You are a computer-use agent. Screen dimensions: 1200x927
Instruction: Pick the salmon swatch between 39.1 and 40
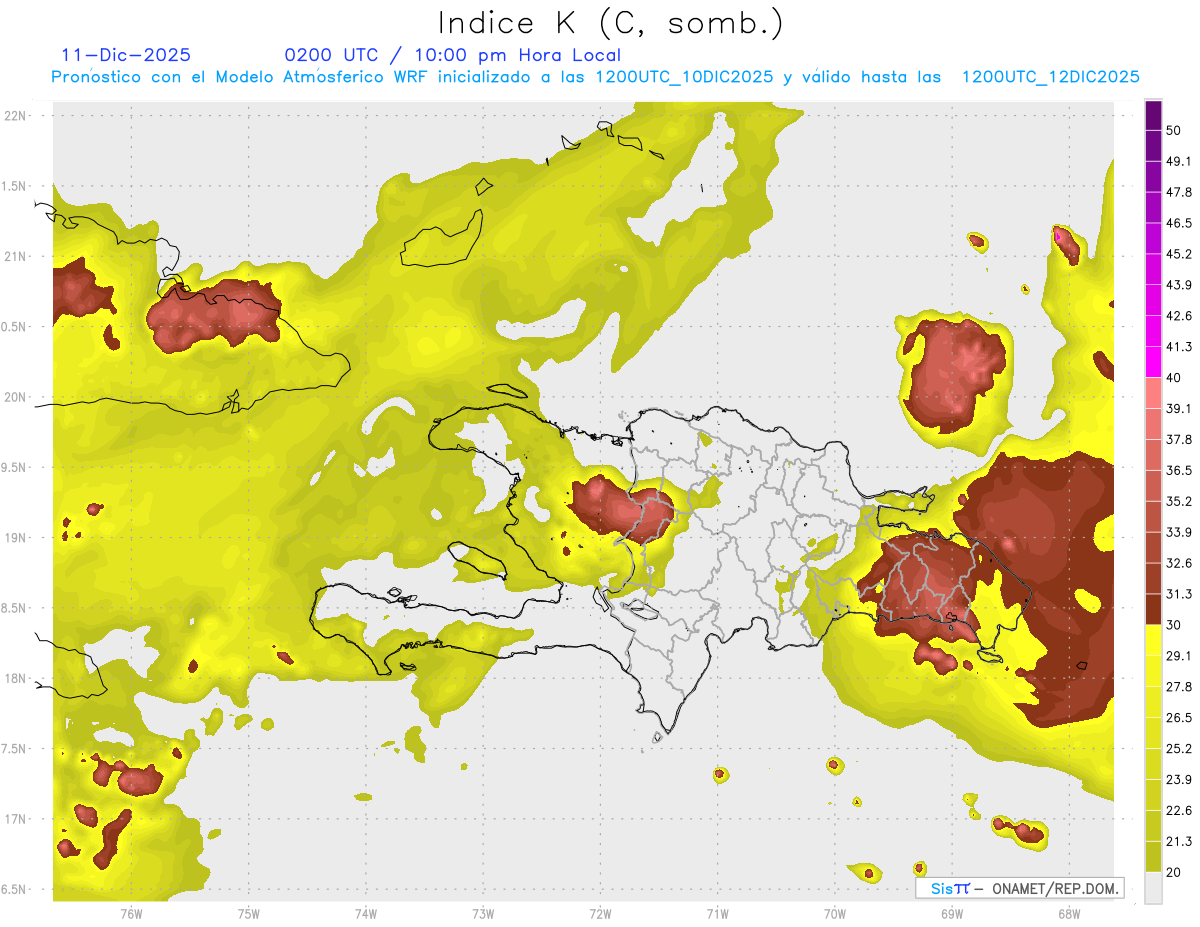pyautogui.click(x=1153, y=393)
